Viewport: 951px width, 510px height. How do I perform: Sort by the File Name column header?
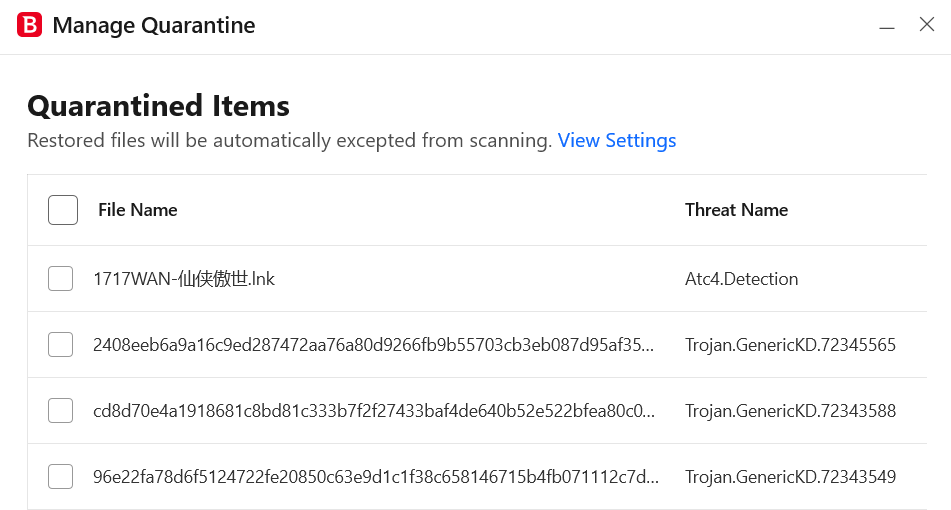pos(138,210)
